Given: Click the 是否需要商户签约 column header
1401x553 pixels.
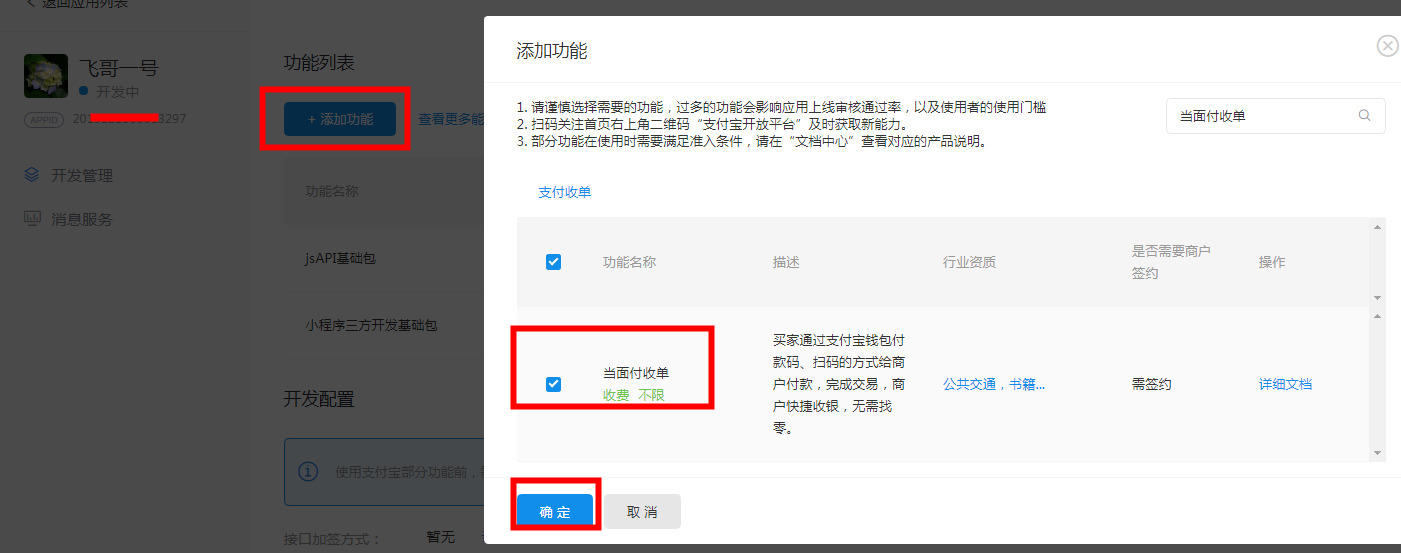Looking at the screenshot, I should [1171, 262].
